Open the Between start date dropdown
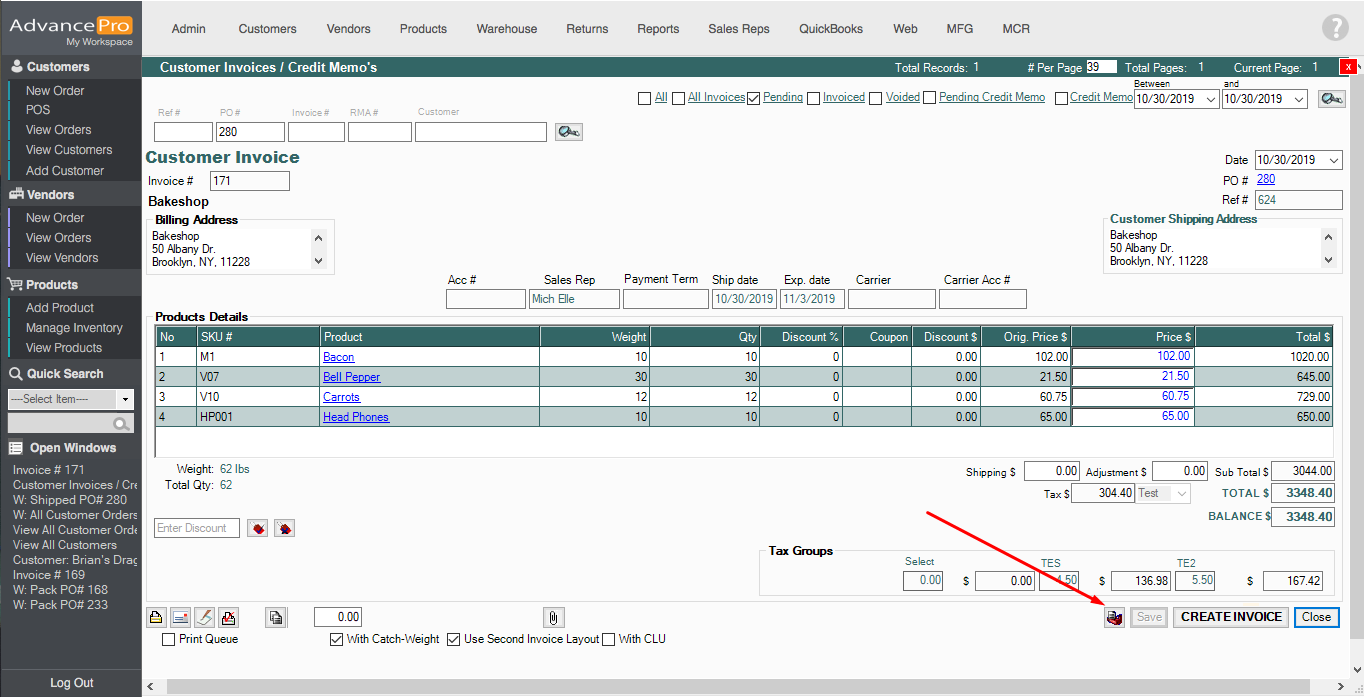Viewport: 1364px width, 697px height. point(1211,99)
